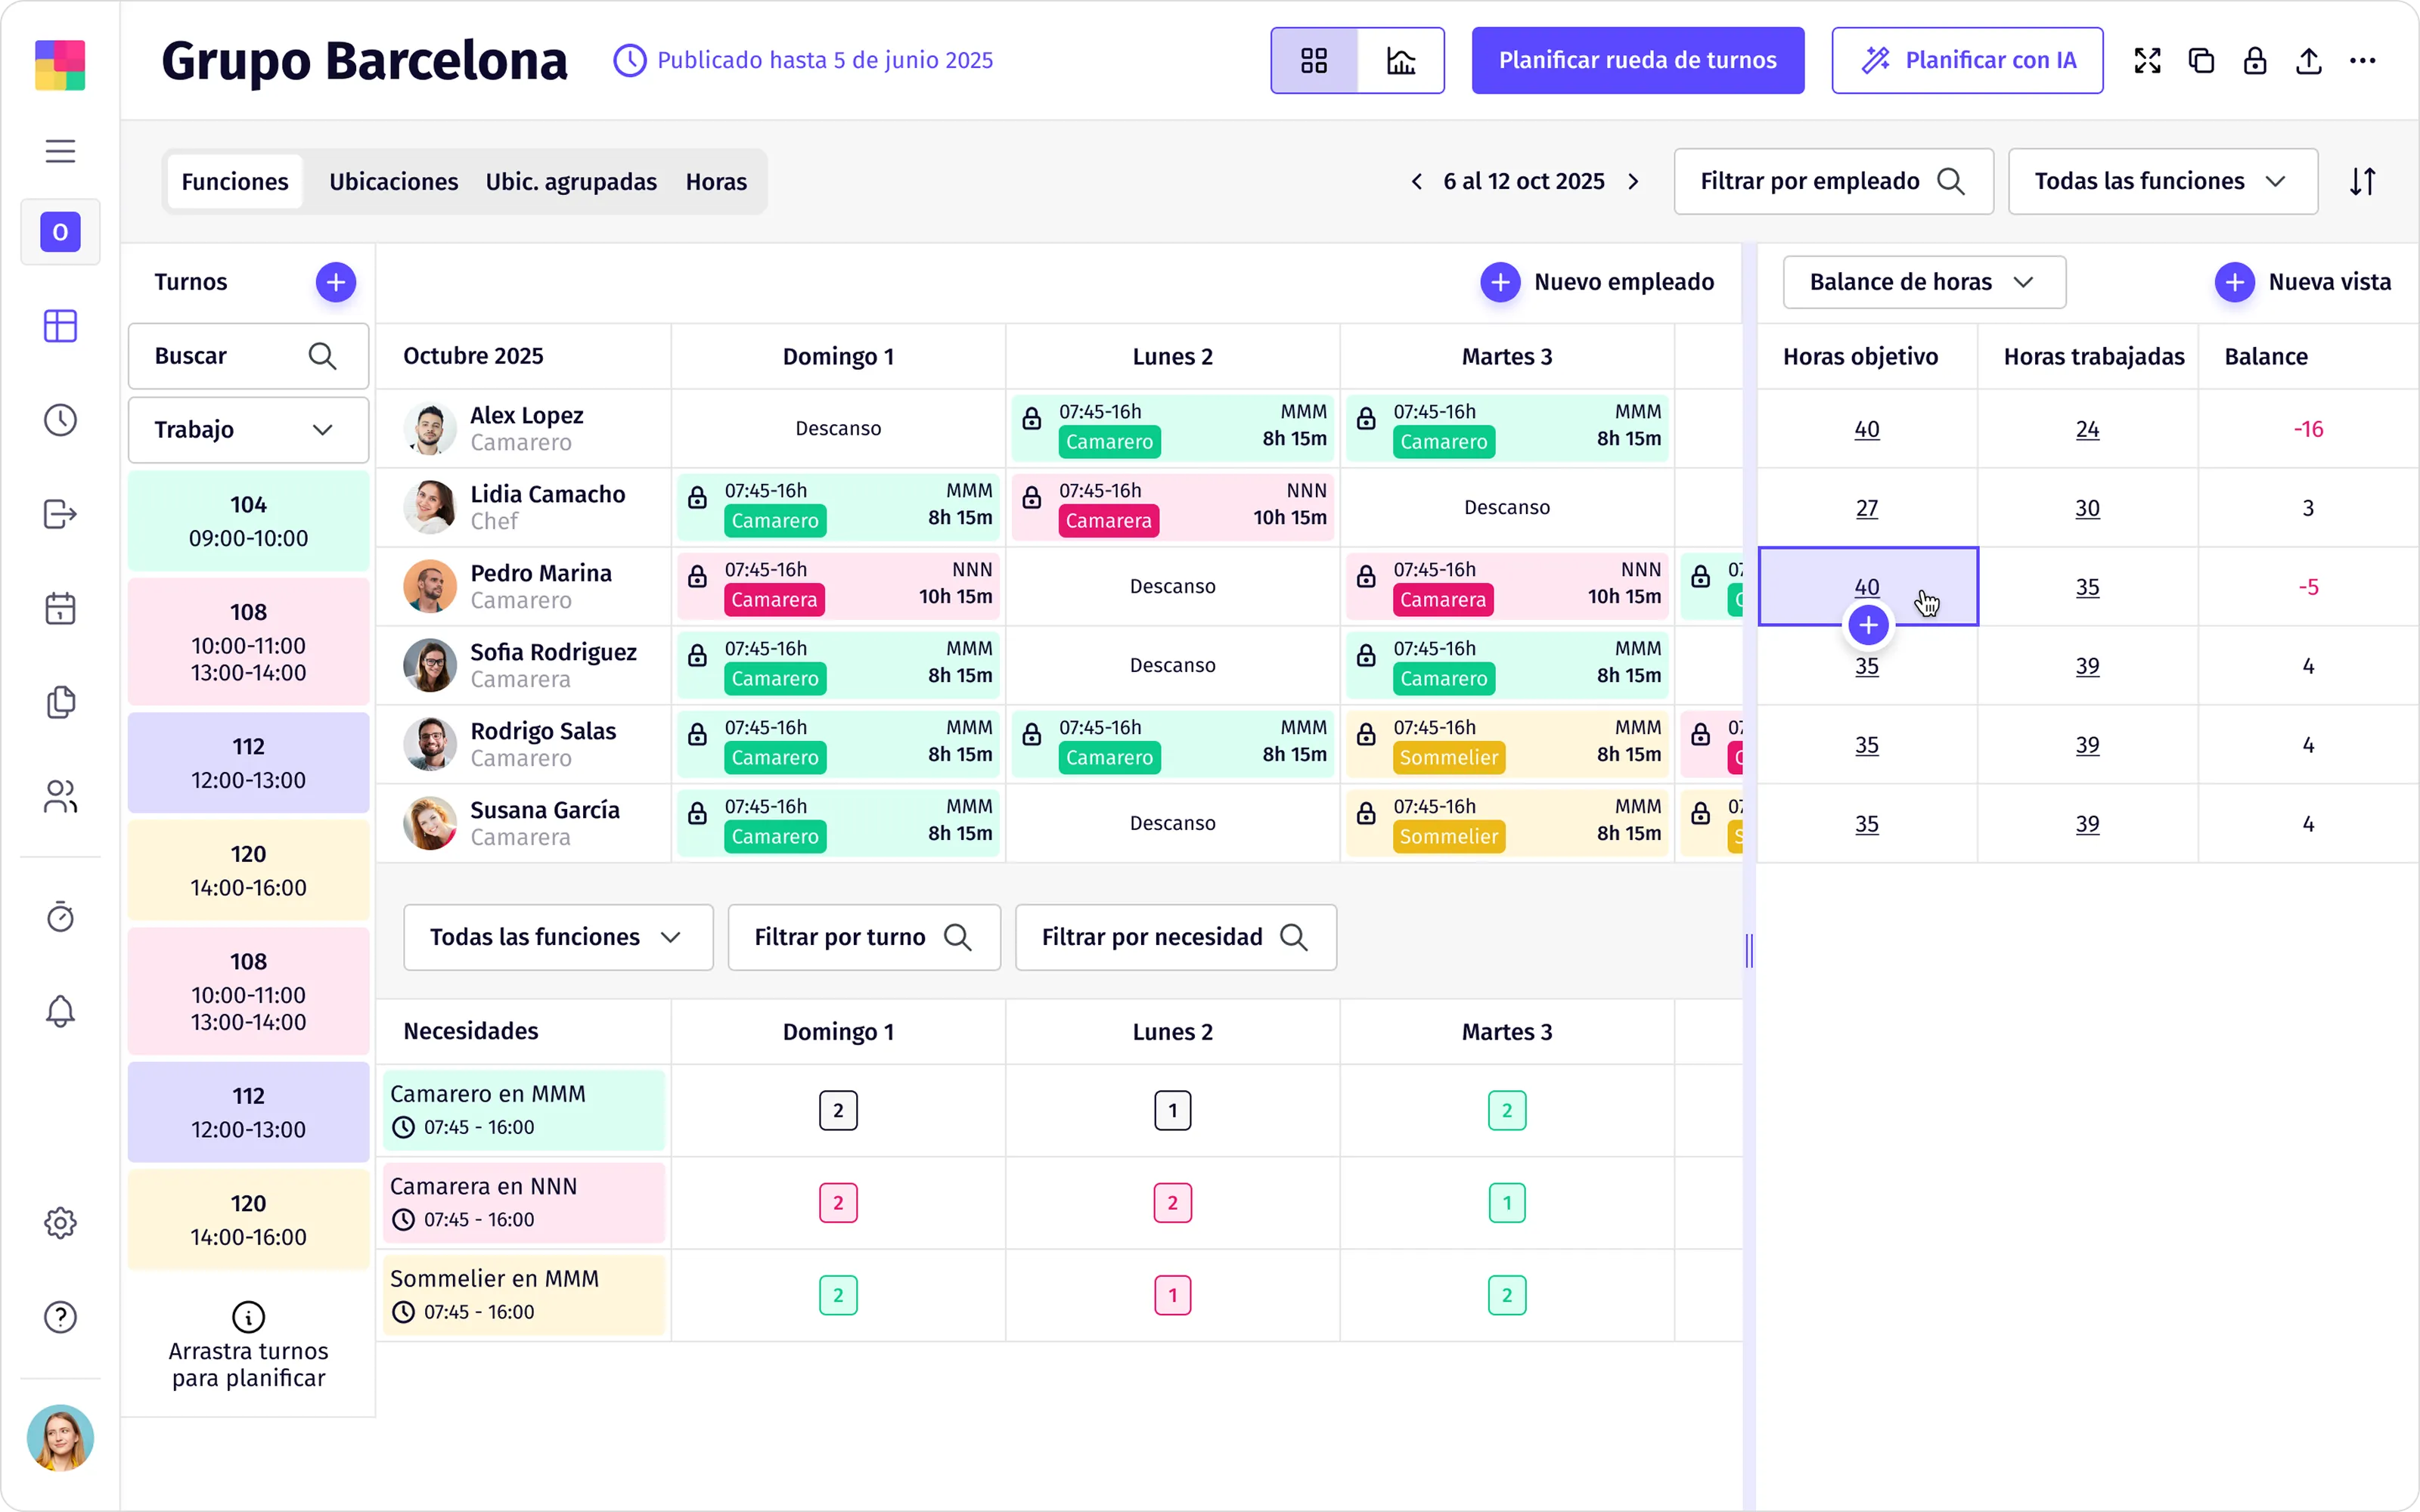
Task: Open the Trabajo dropdown under Turnos
Action: (x=248, y=430)
